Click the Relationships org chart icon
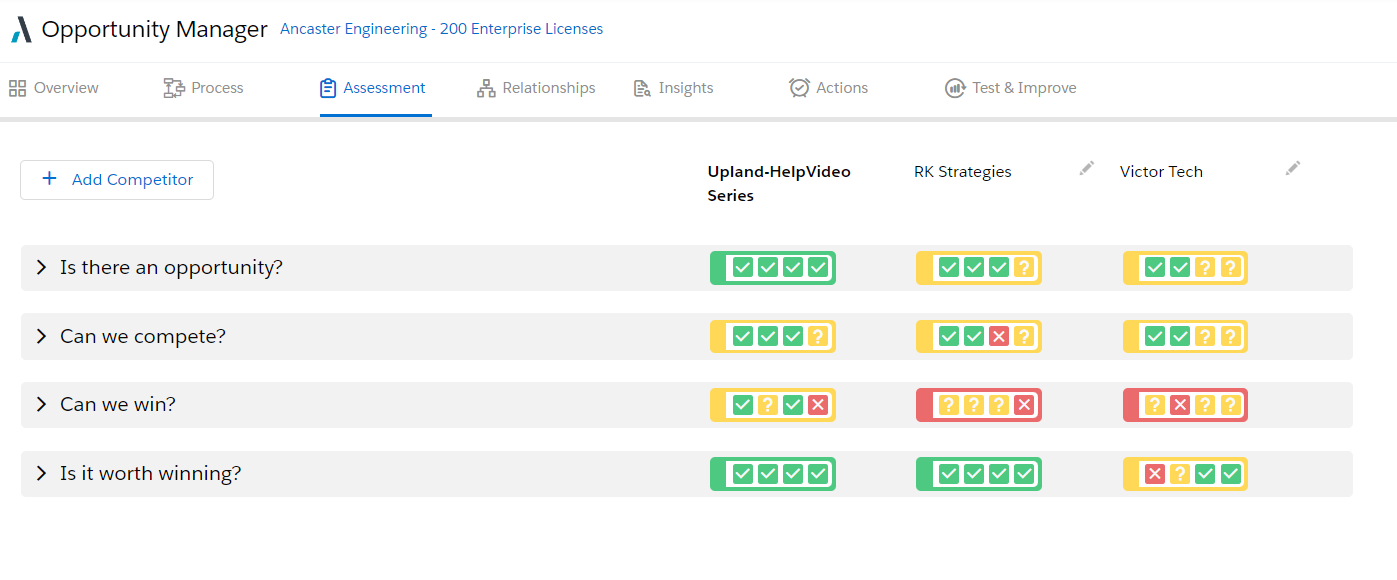Image resolution: width=1397 pixels, height=580 pixels. click(486, 88)
